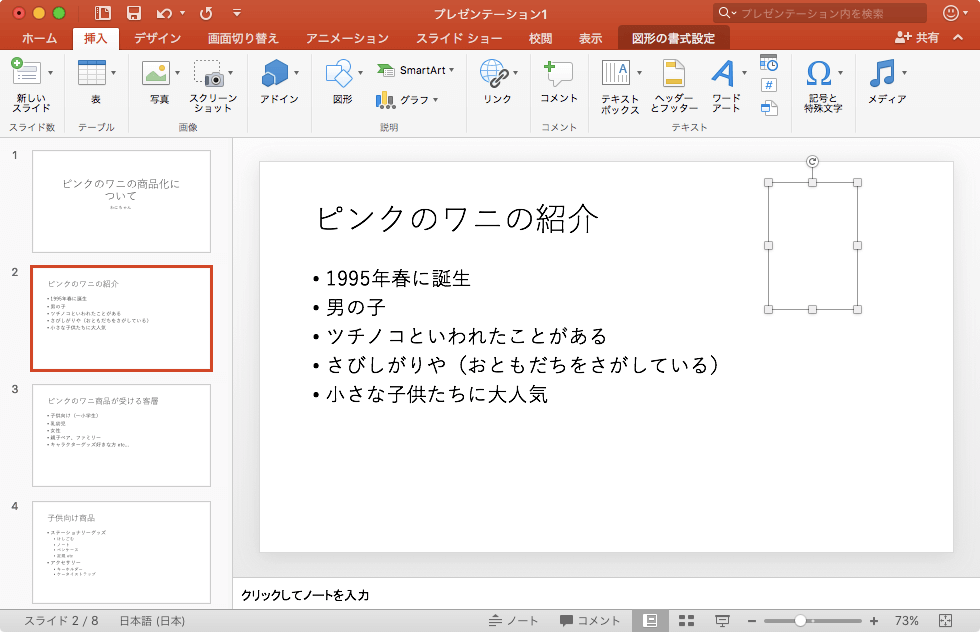The height and width of the screenshot is (632, 980).
Task: Expand the WordArt dropdown arrow
Action: pyautogui.click(x=744, y=73)
